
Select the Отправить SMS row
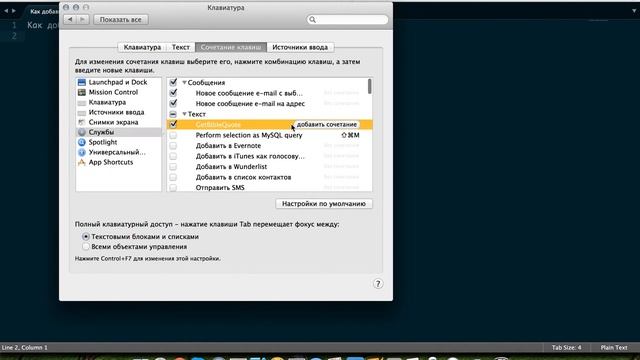(x=269, y=188)
